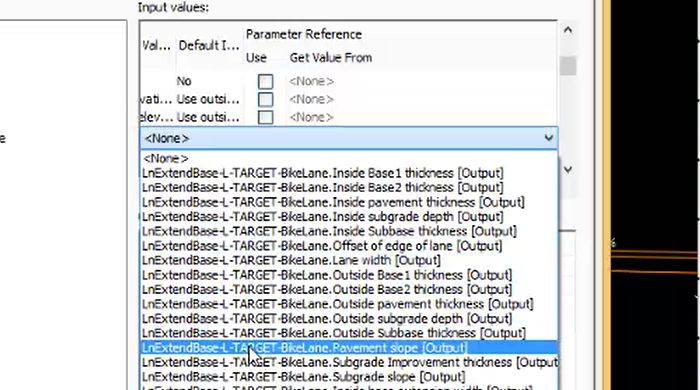
Task: Click scroll-up arrow of Input values list
Action: point(568,30)
